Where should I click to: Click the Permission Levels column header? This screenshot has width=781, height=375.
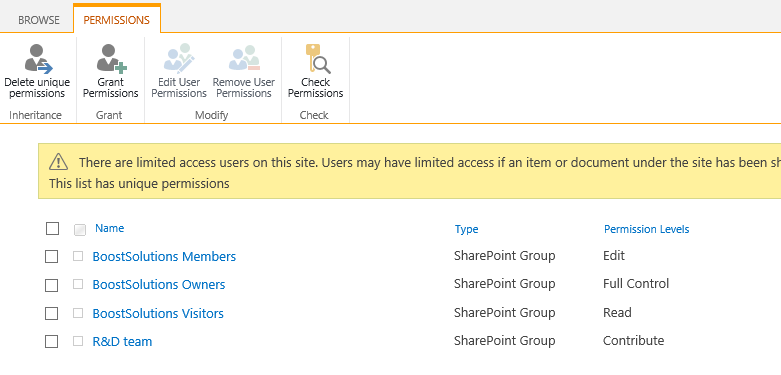(x=647, y=229)
